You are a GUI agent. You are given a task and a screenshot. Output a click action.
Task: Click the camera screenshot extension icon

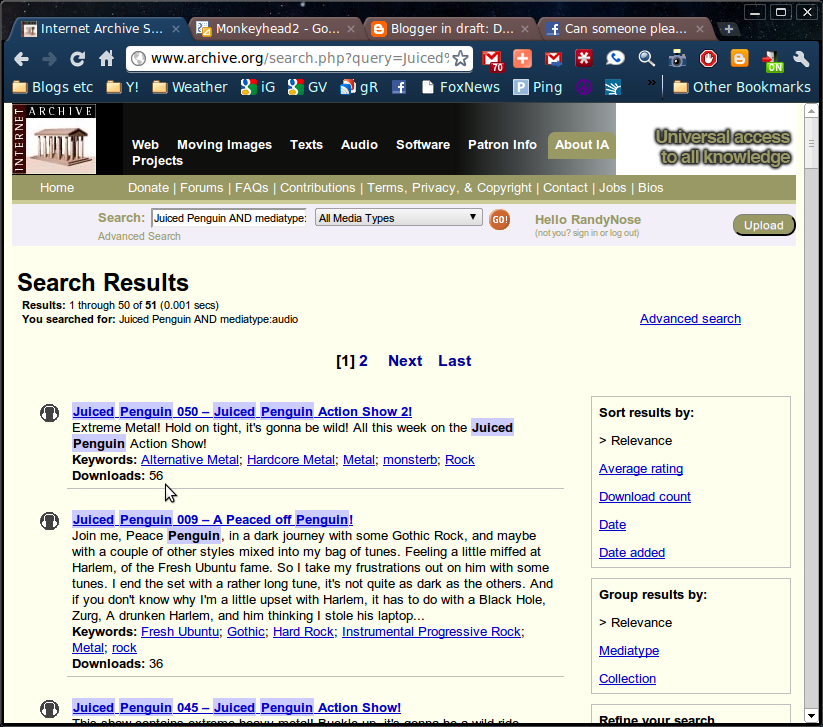tap(677, 59)
